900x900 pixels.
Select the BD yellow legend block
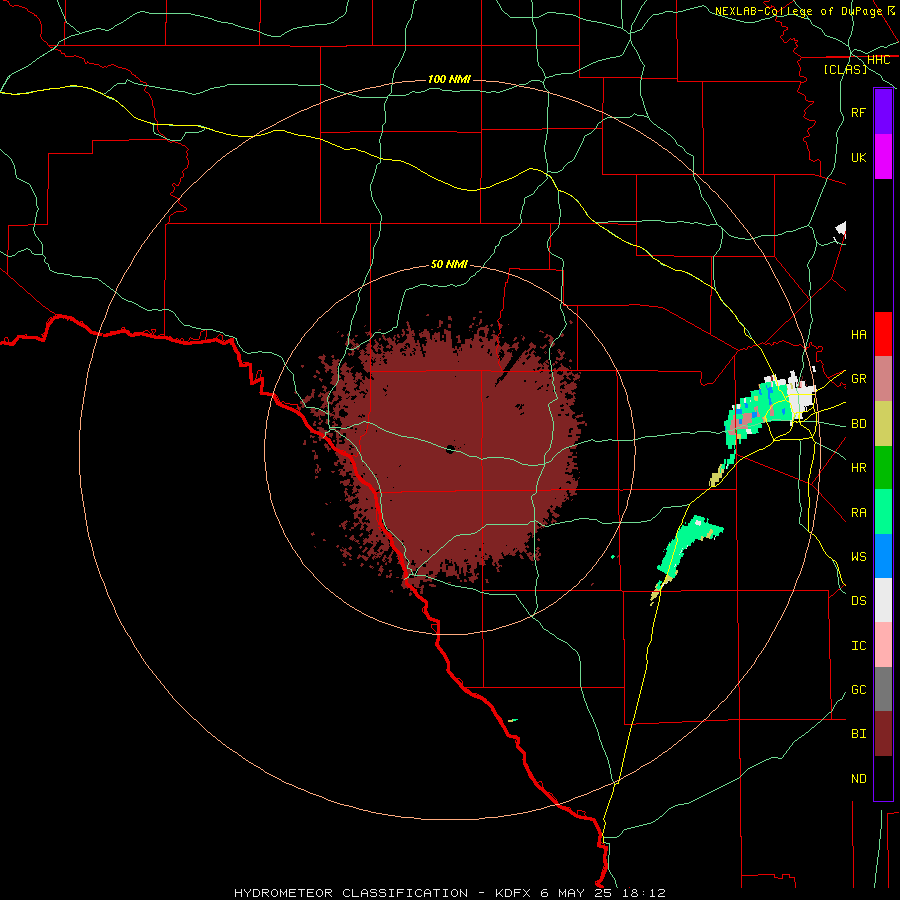pyautogui.click(x=883, y=424)
